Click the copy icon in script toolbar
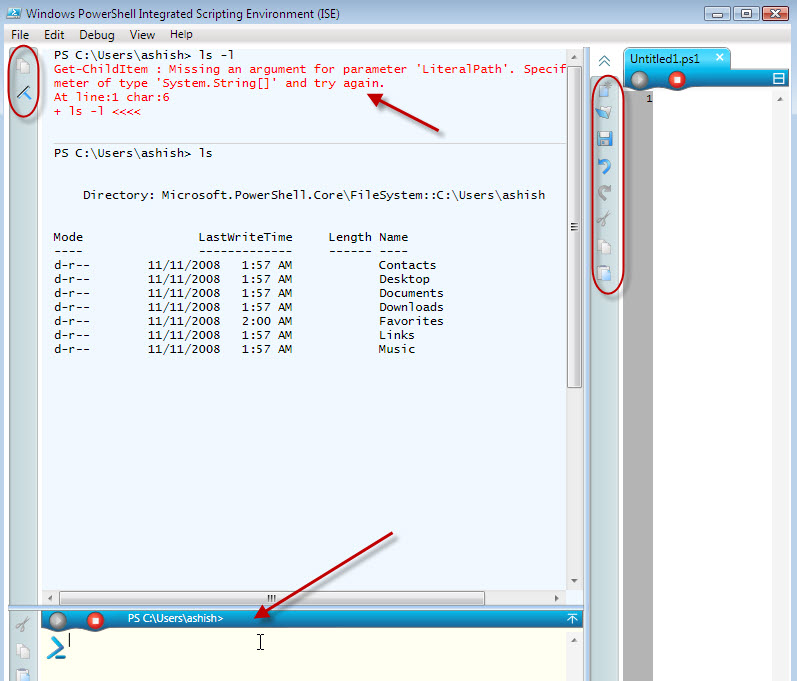 (604, 246)
